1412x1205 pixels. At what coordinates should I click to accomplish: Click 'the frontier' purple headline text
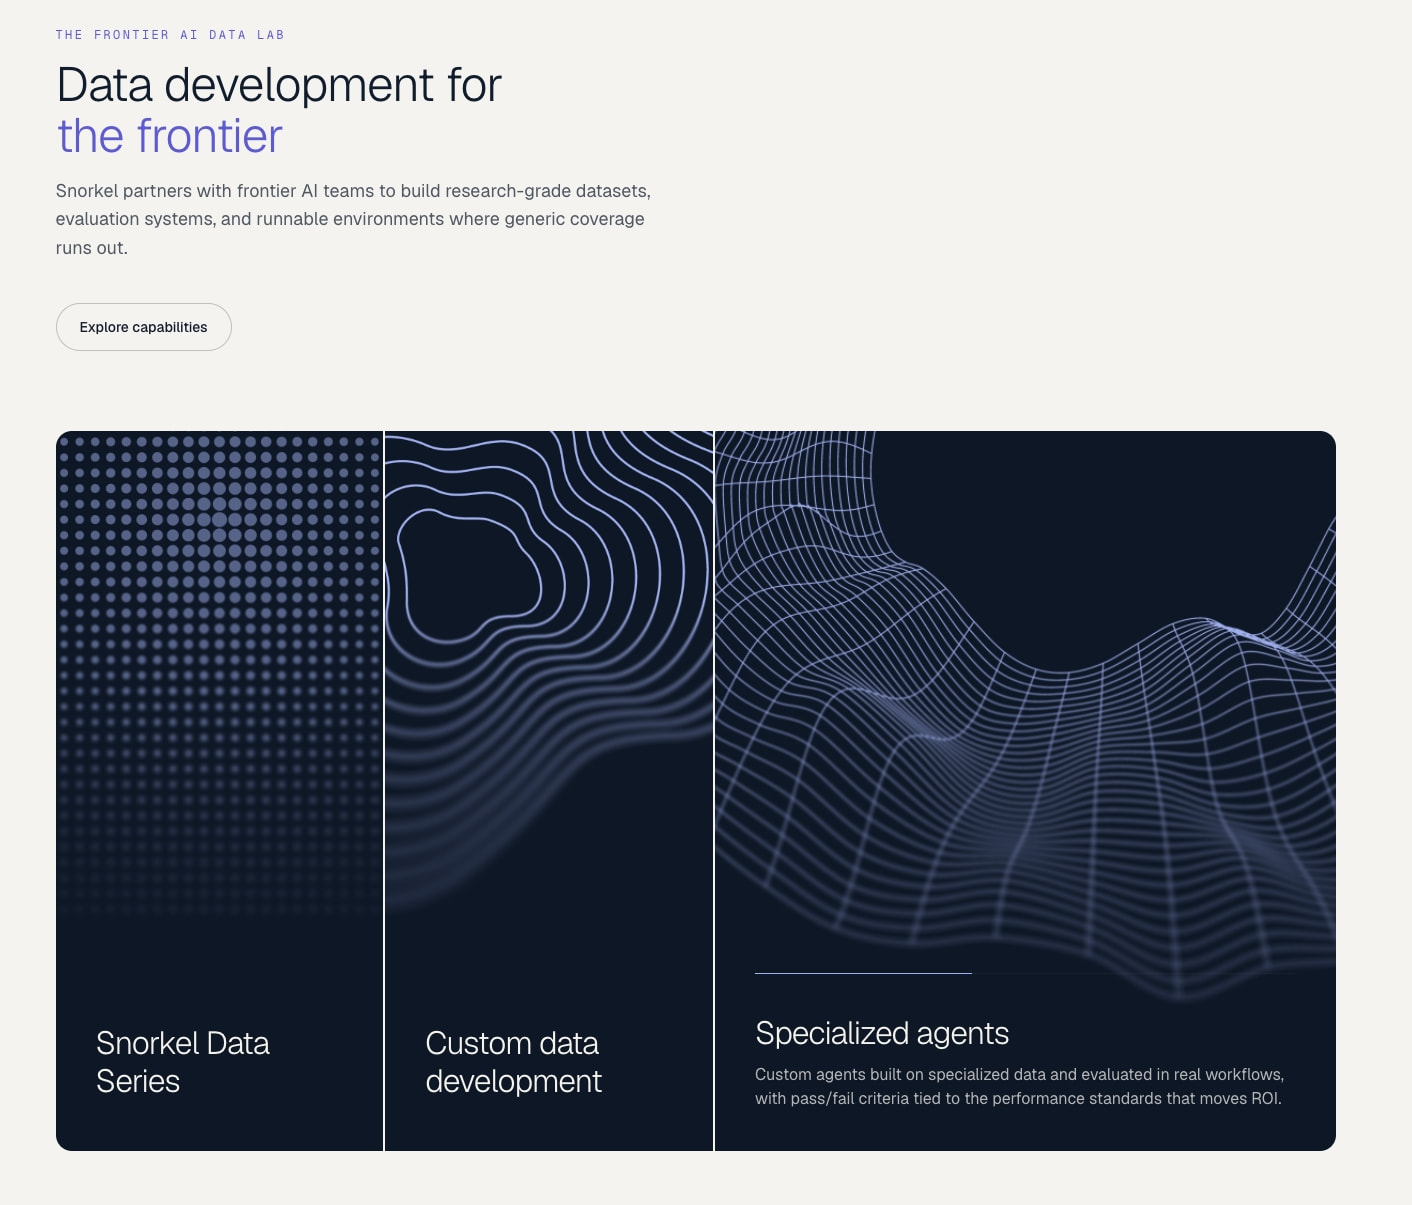point(170,136)
